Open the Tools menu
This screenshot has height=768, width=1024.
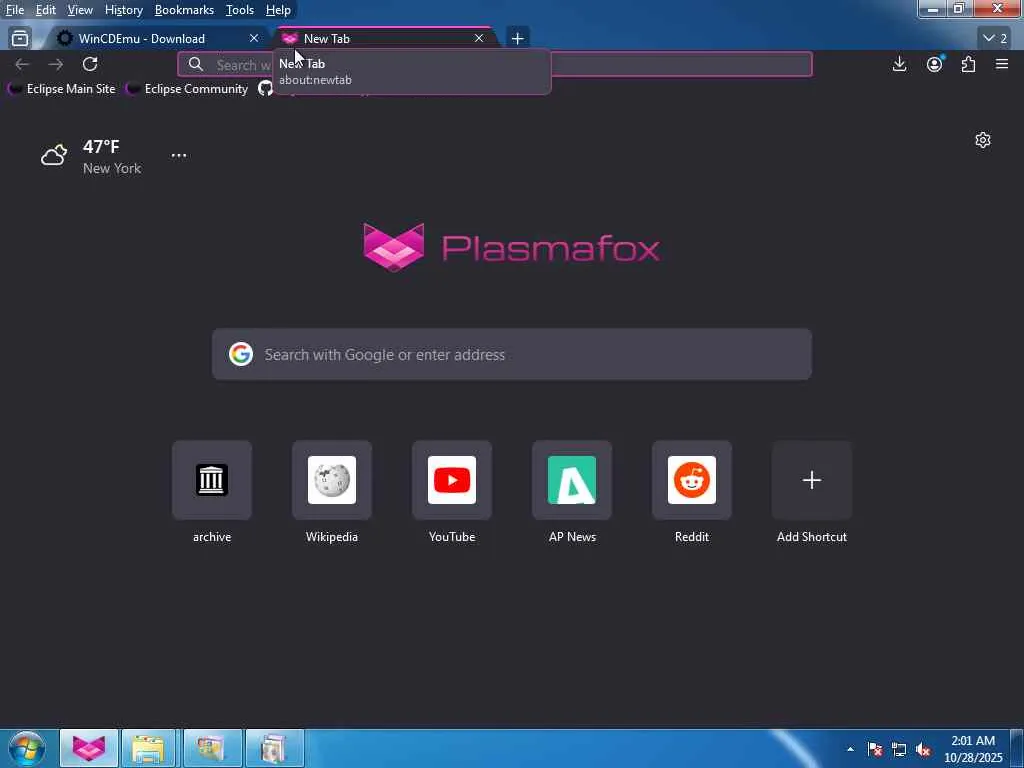click(x=240, y=10)
